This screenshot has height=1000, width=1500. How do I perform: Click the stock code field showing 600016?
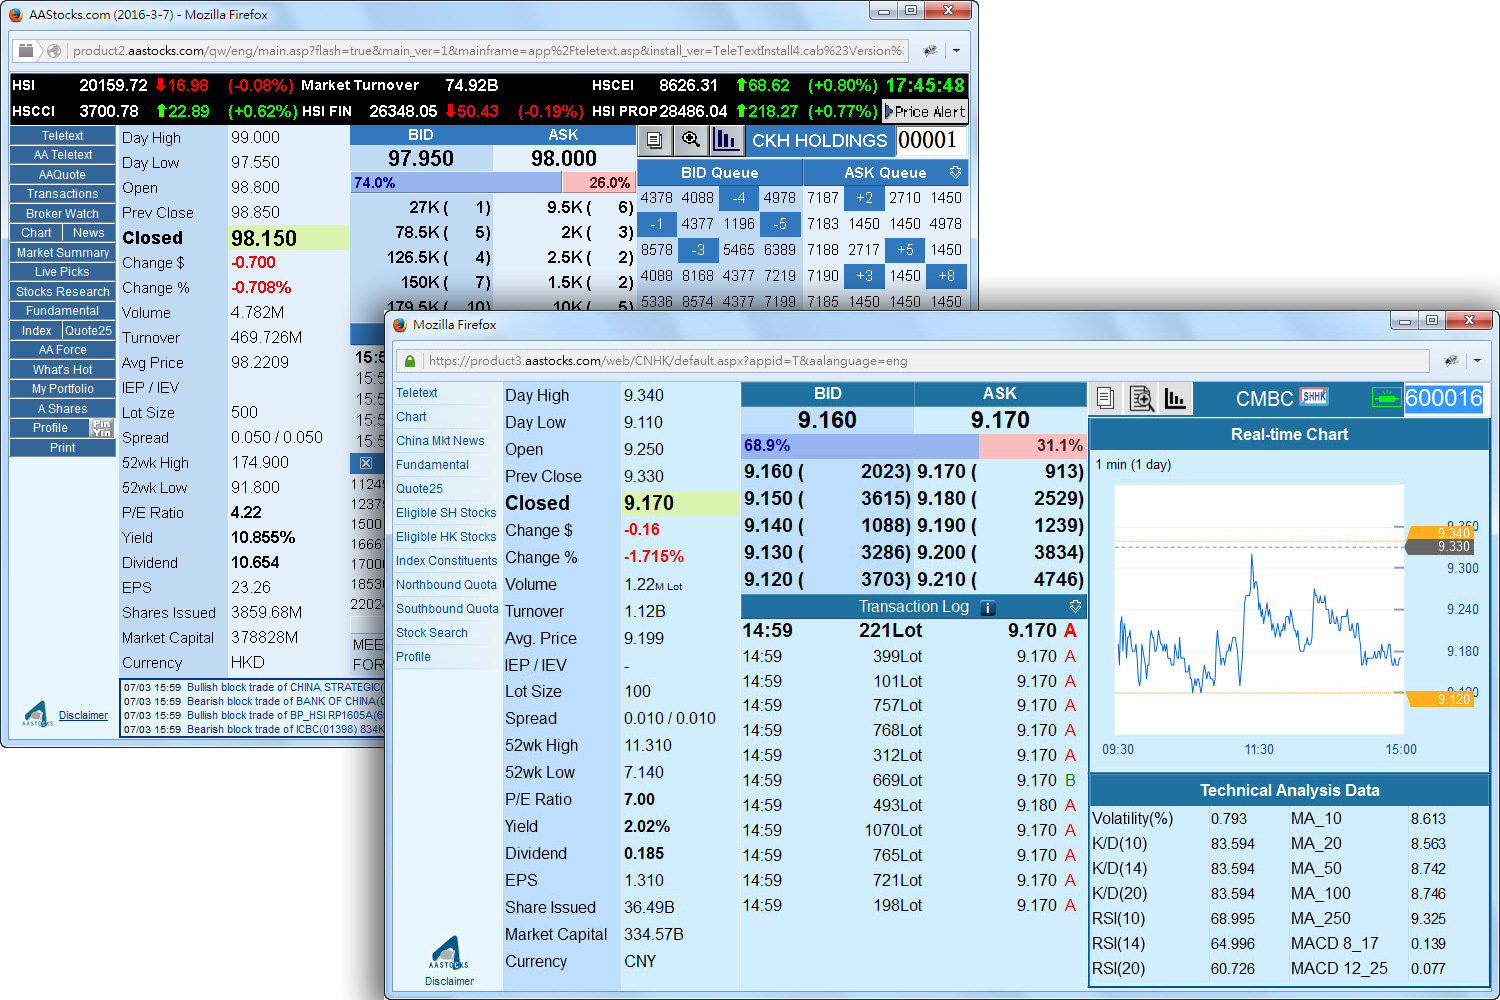click(1444, 398)
